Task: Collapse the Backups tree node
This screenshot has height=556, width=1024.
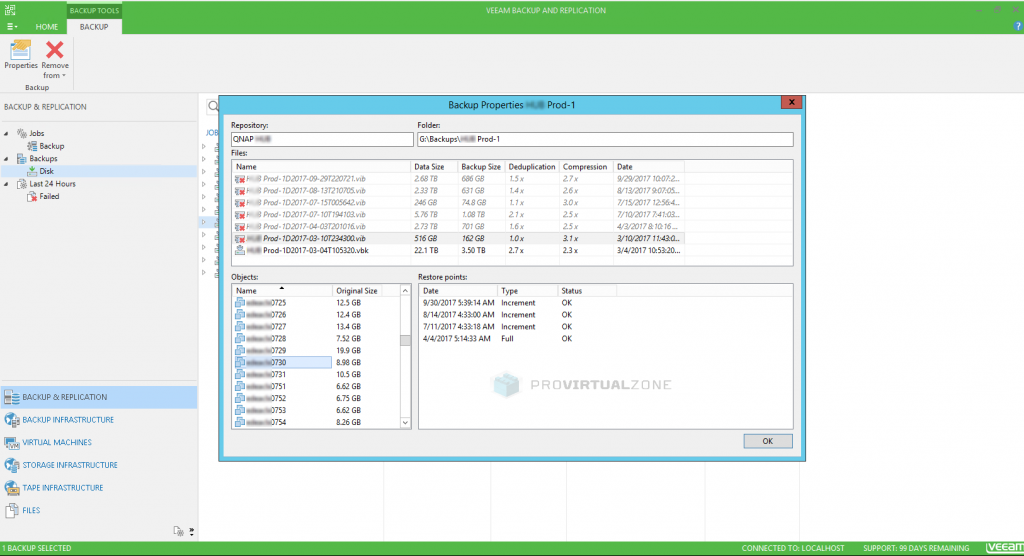Action: tap(7, 159)
